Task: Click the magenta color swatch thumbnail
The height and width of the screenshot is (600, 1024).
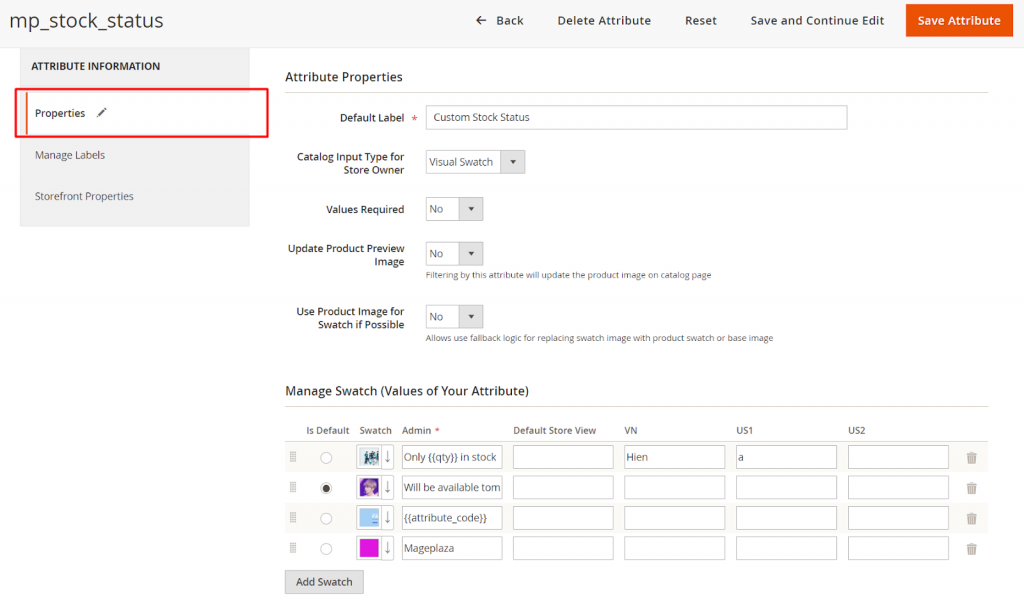Action: pyautogui.click(x=369, y=548)
